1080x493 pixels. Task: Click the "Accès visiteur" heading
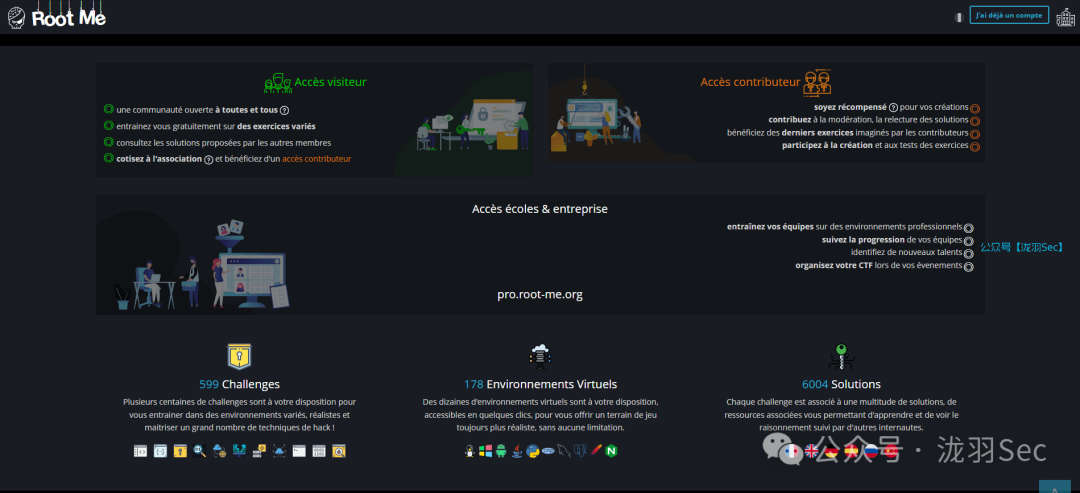(x=330, y=82)
